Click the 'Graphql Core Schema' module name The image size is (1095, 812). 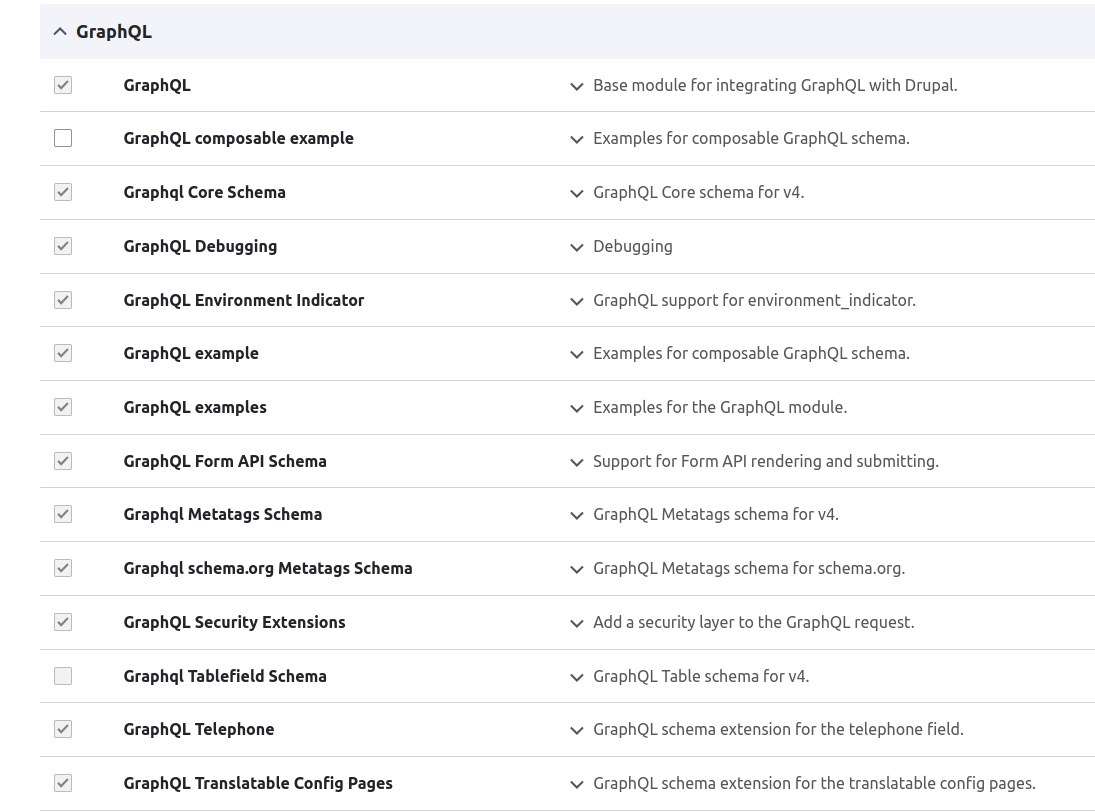click(205, 192)
